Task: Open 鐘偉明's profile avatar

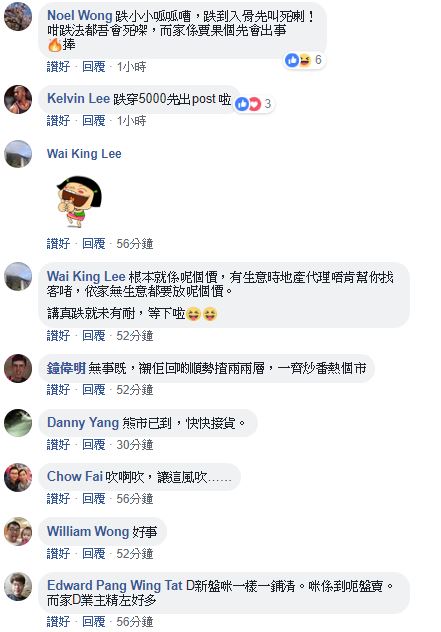Action: click(18, 368)
